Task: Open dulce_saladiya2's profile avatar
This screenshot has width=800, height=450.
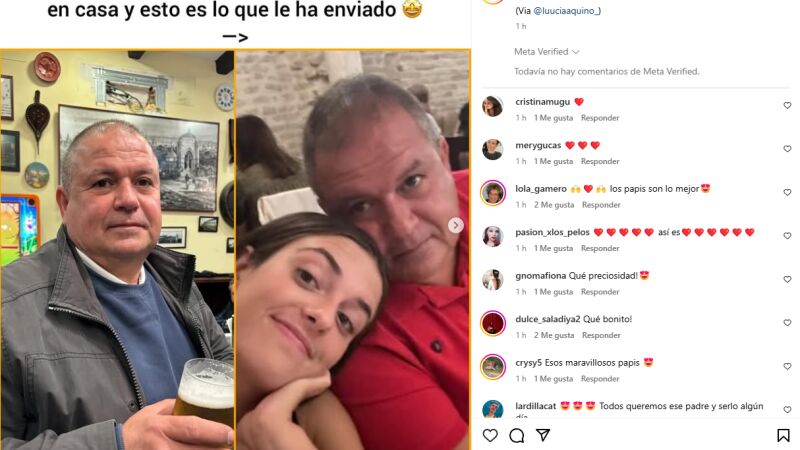Action: [x=492, y=323]
